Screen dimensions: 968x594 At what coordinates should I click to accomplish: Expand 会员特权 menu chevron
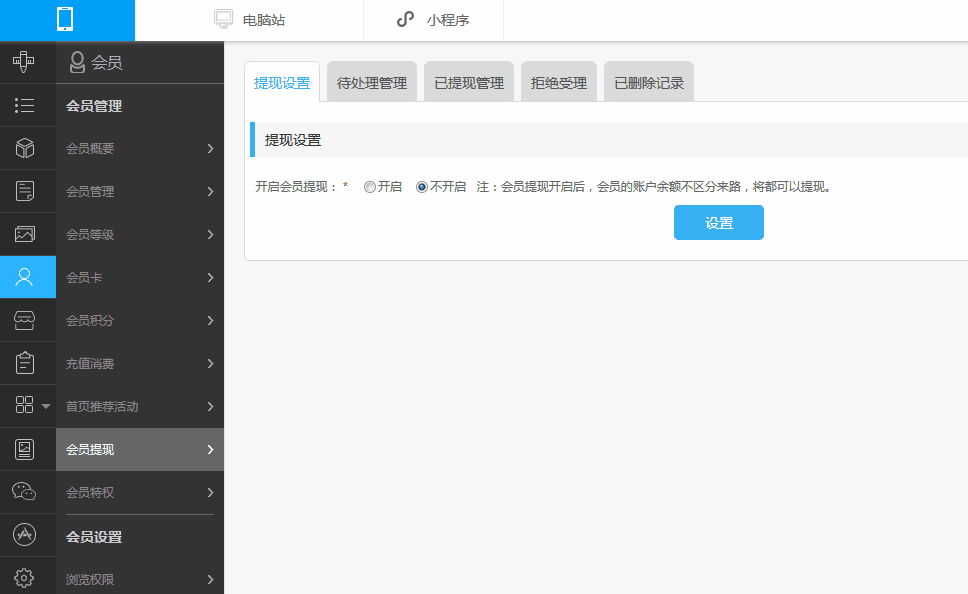[x=211, y=493]
